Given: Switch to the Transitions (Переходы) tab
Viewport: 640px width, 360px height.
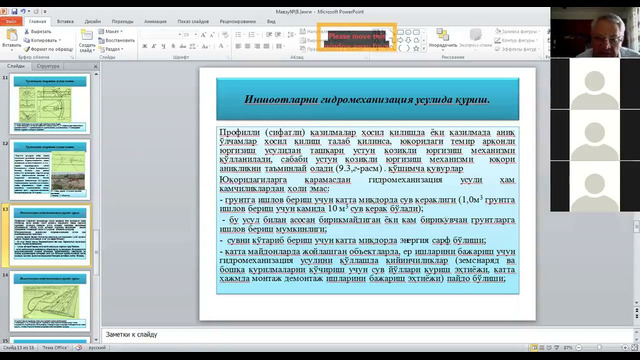Looking at the screenshot, I should click(x=122, y=21).
